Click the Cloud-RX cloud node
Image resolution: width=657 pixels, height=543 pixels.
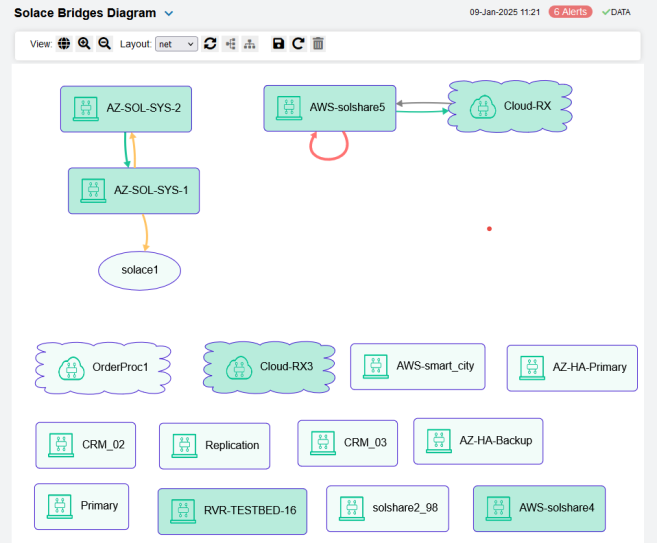(x=512, y=106)
